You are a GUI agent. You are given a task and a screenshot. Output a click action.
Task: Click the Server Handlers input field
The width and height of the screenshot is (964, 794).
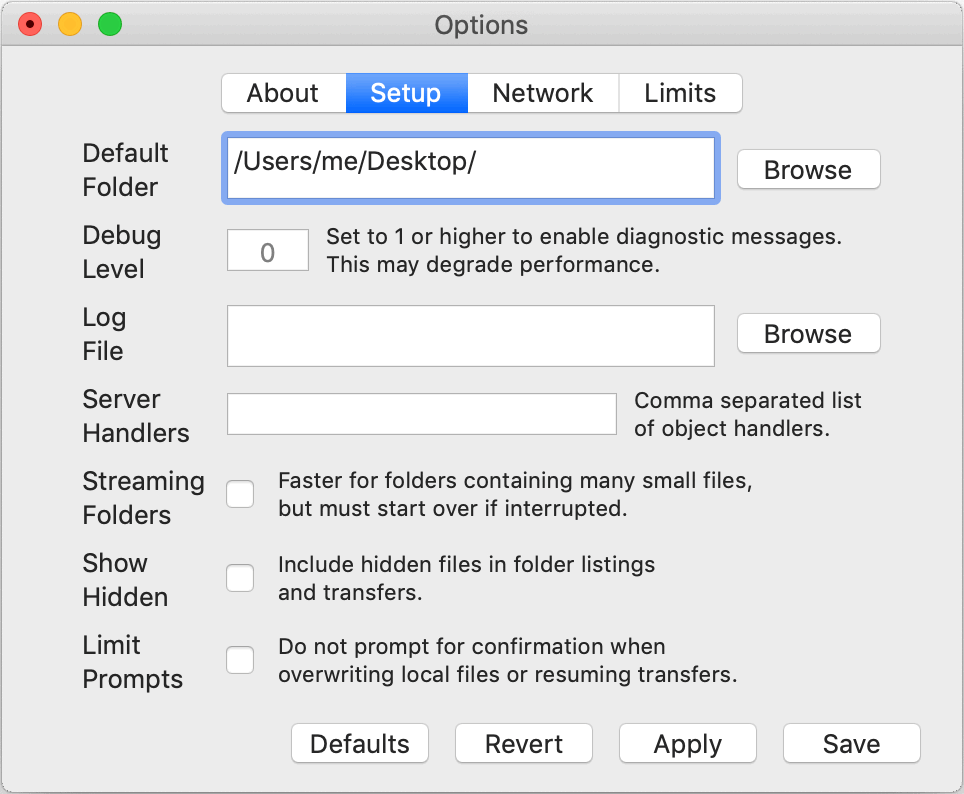[x=421, y=414]
